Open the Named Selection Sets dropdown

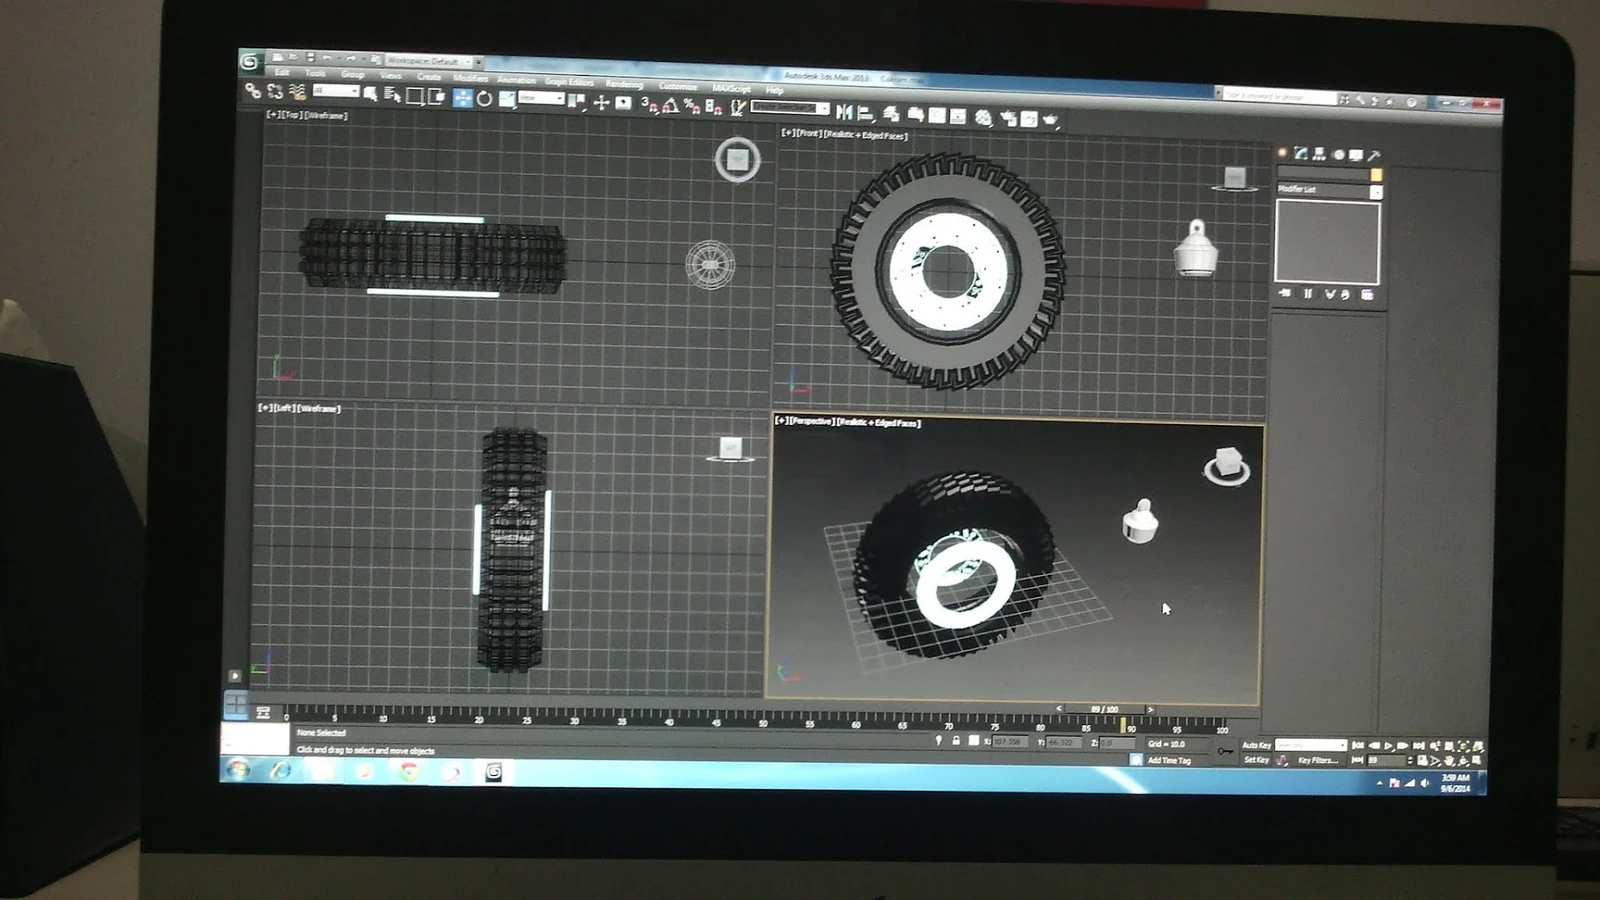point(790,107)
